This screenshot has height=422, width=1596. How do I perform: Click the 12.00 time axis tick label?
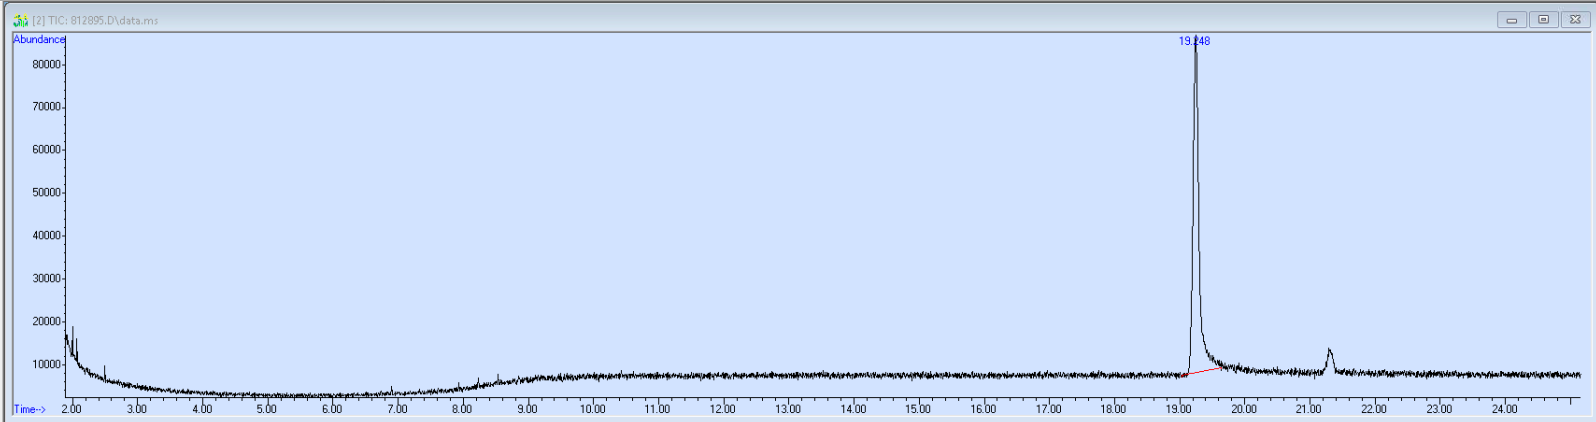coord(722,409)
